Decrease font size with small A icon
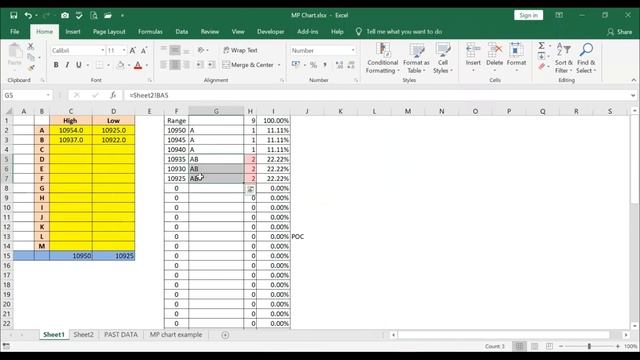The width and height of the screenshot is (640, 360). [x=144, y=51]
